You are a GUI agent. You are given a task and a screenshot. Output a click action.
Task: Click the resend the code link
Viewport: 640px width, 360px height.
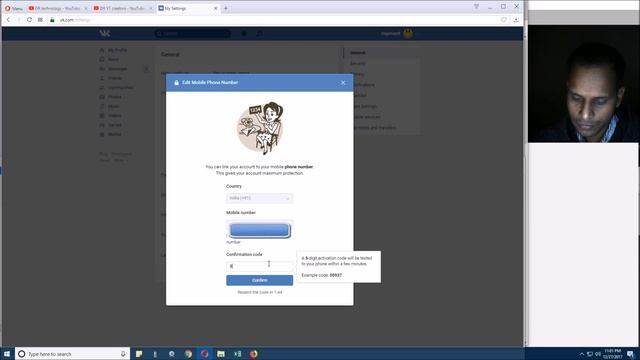(x=260, y=292)
